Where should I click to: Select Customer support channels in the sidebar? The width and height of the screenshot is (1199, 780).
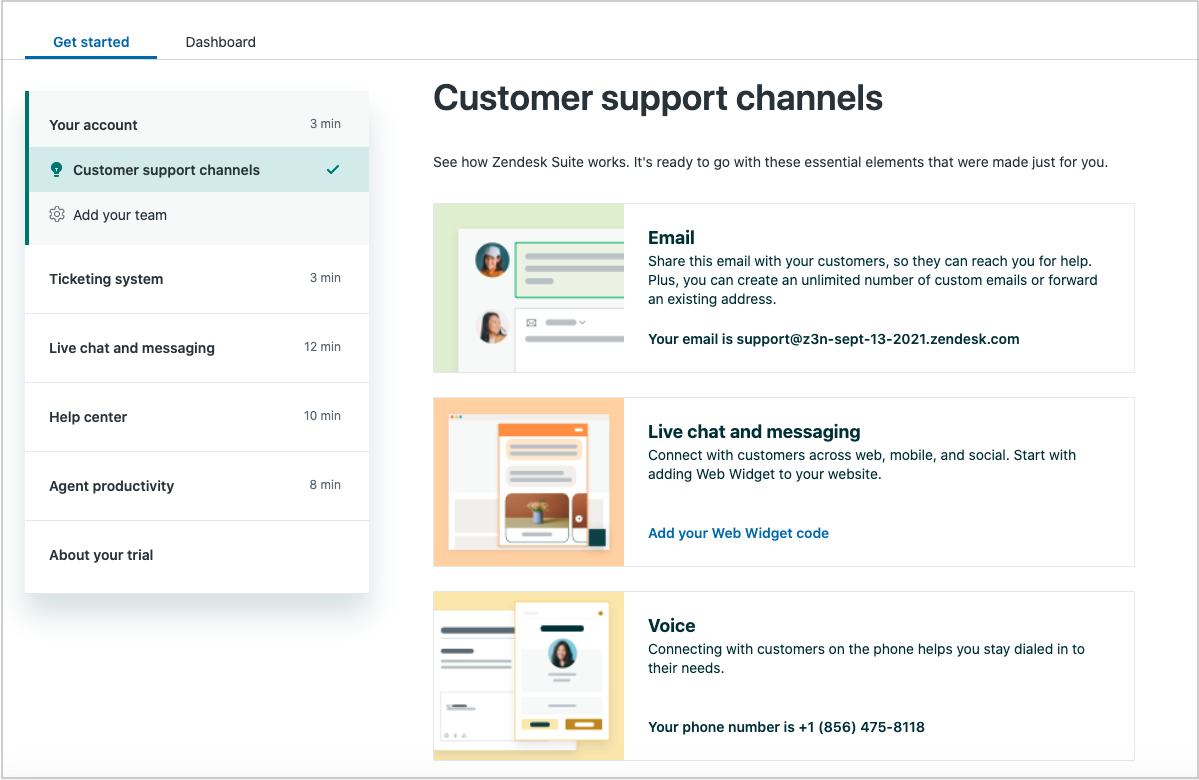pyautogui.click(x=166, y=169)
